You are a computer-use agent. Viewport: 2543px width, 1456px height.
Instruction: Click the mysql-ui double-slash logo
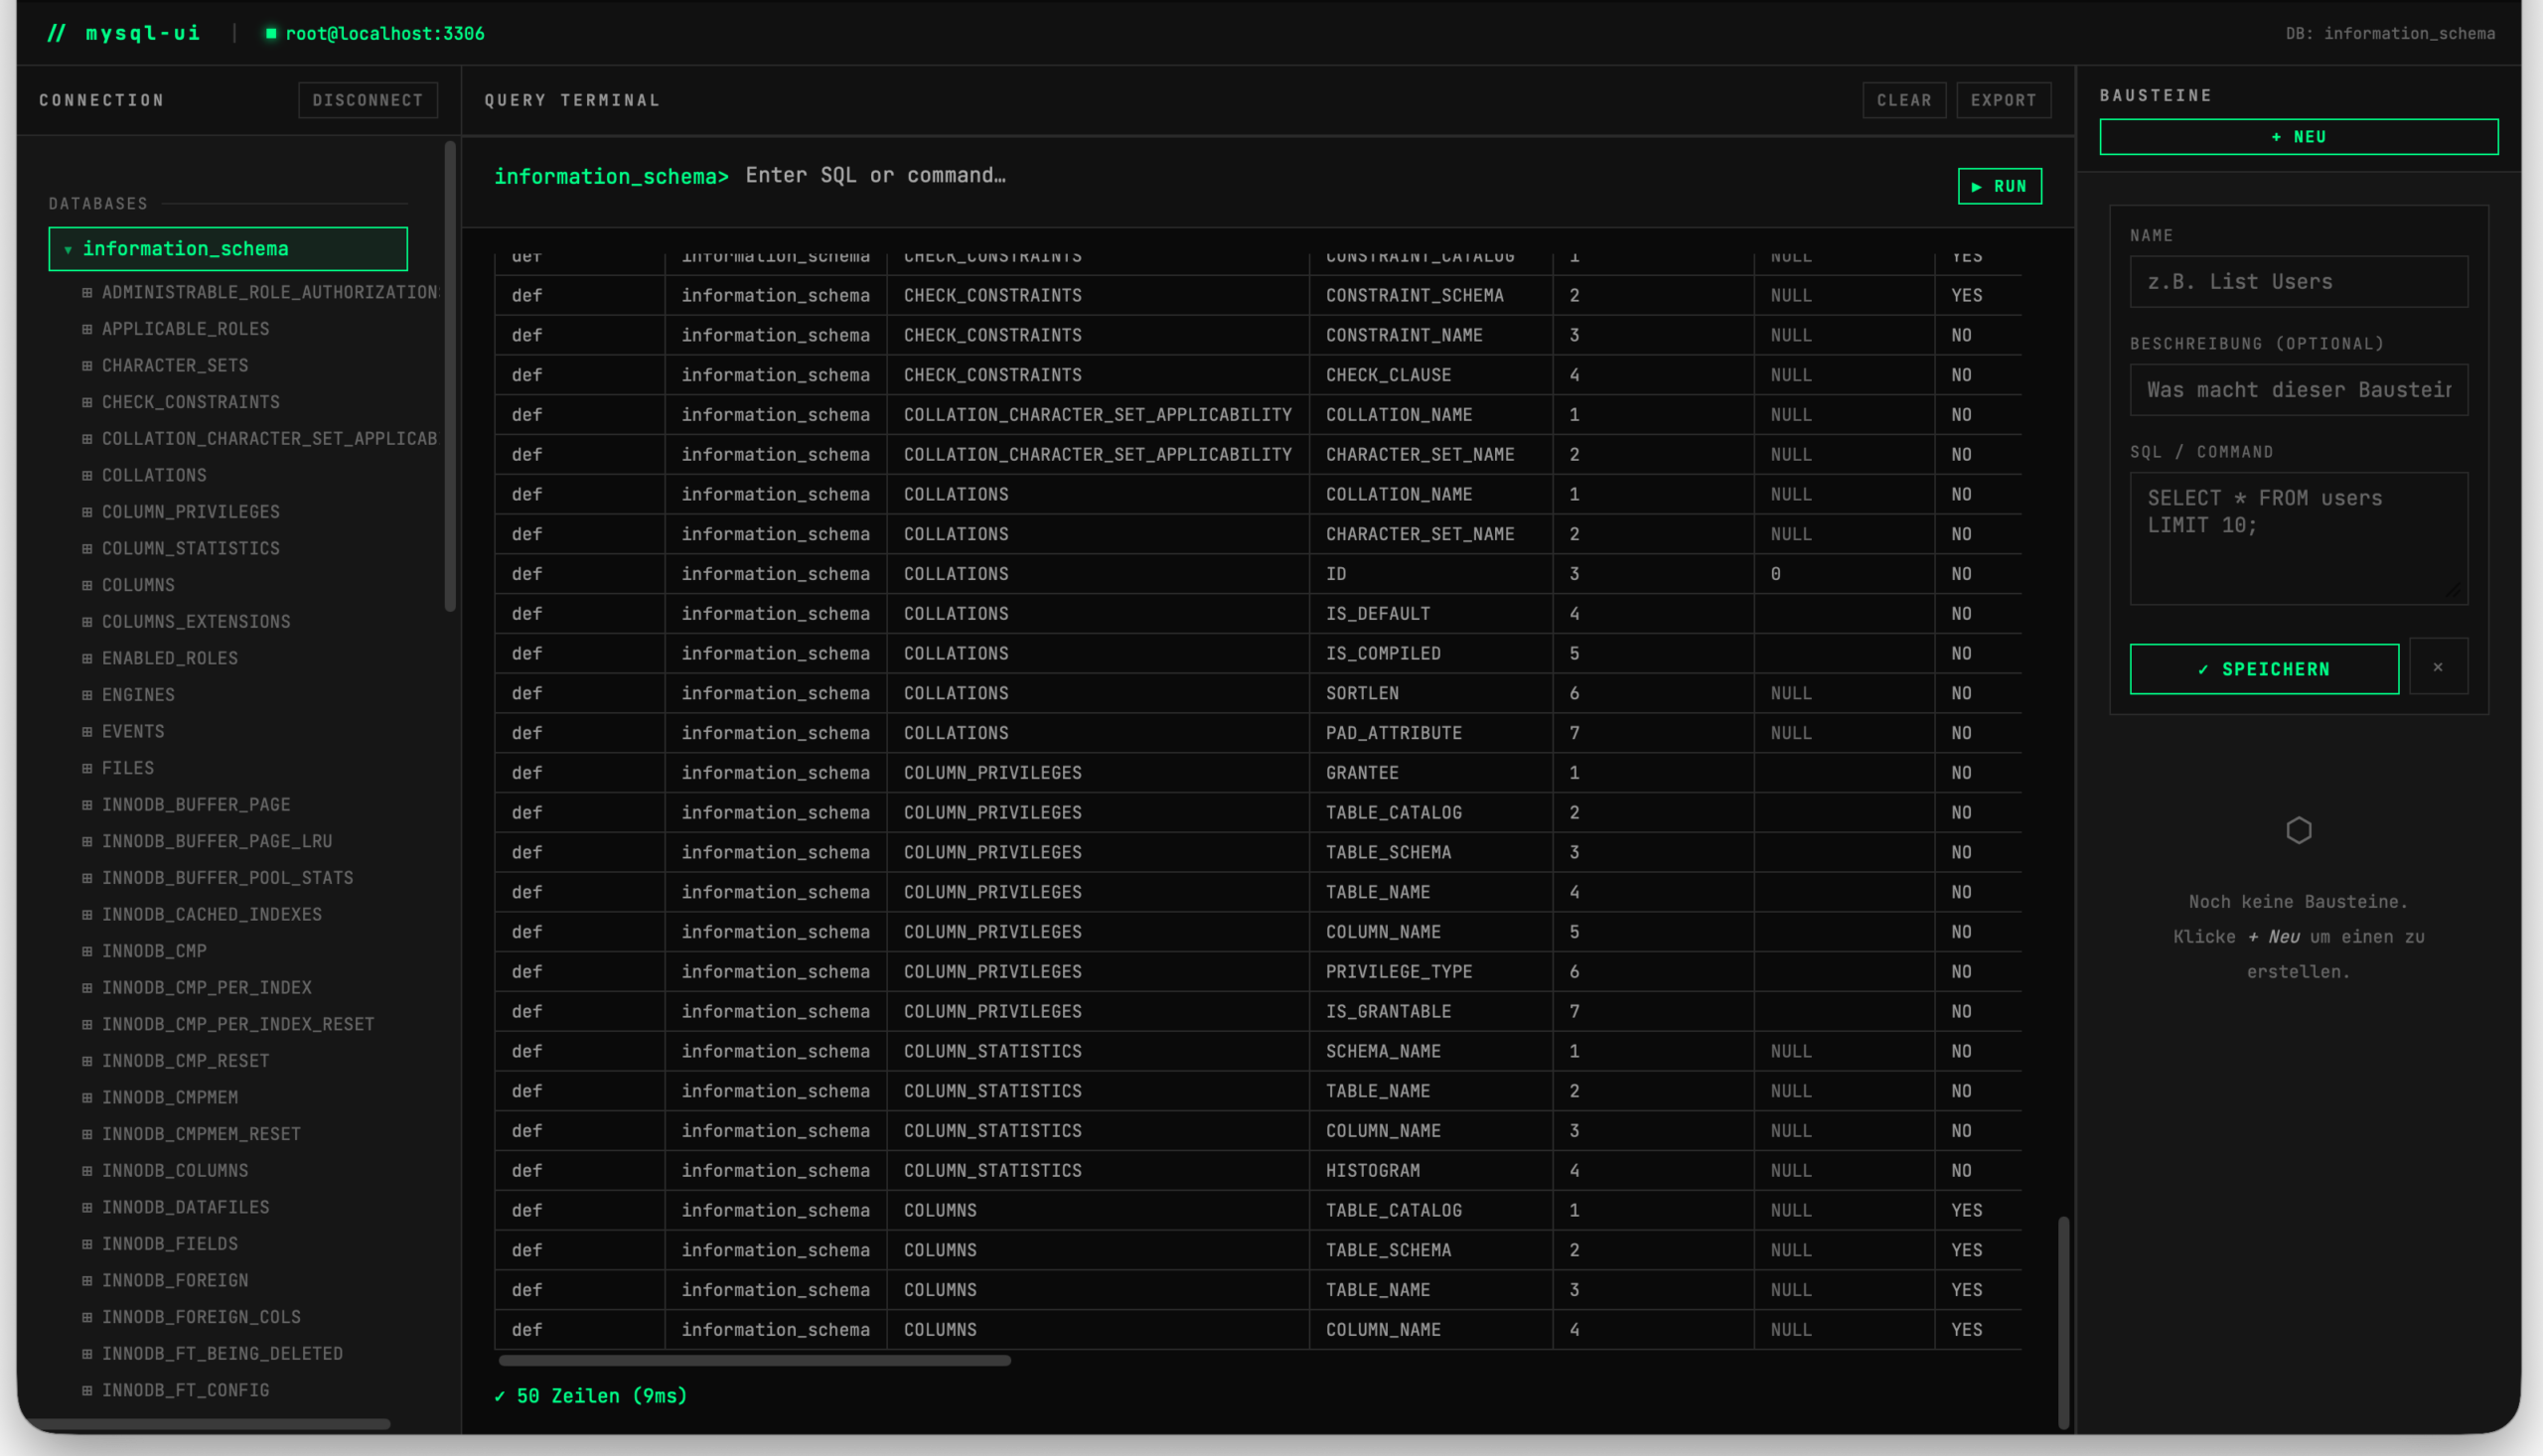point(56,33)
